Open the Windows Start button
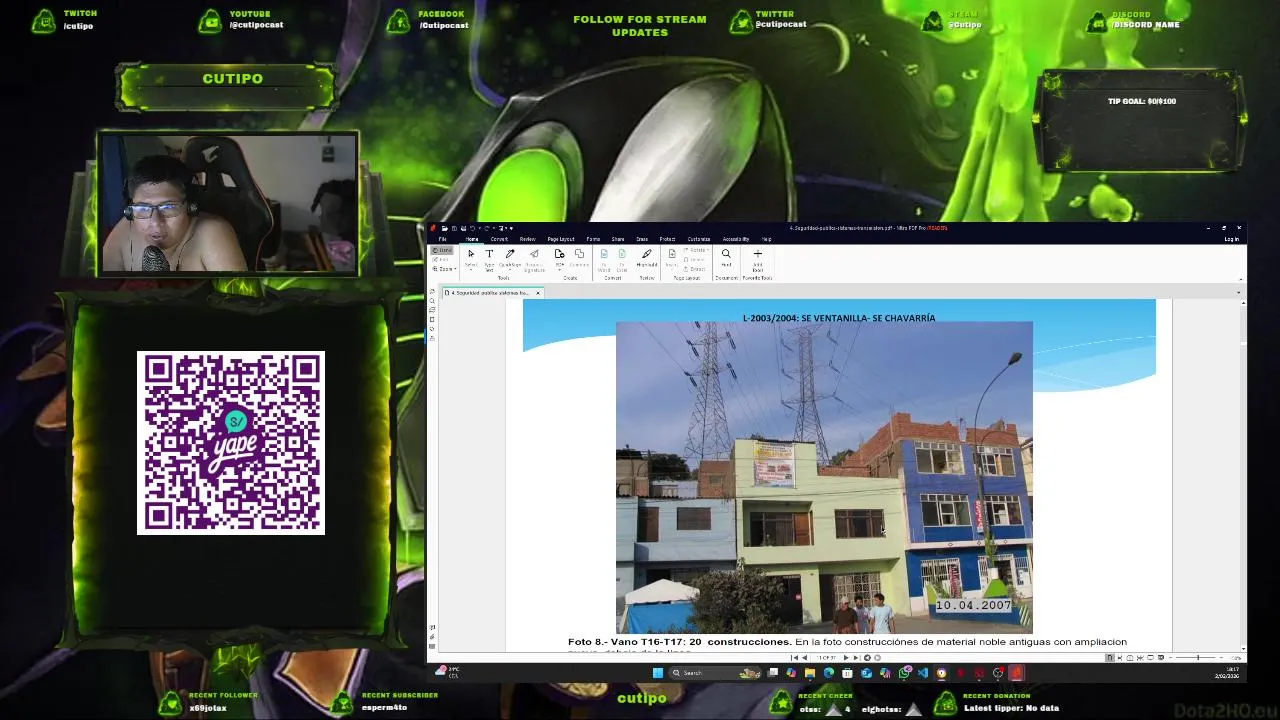 (658, 673)
